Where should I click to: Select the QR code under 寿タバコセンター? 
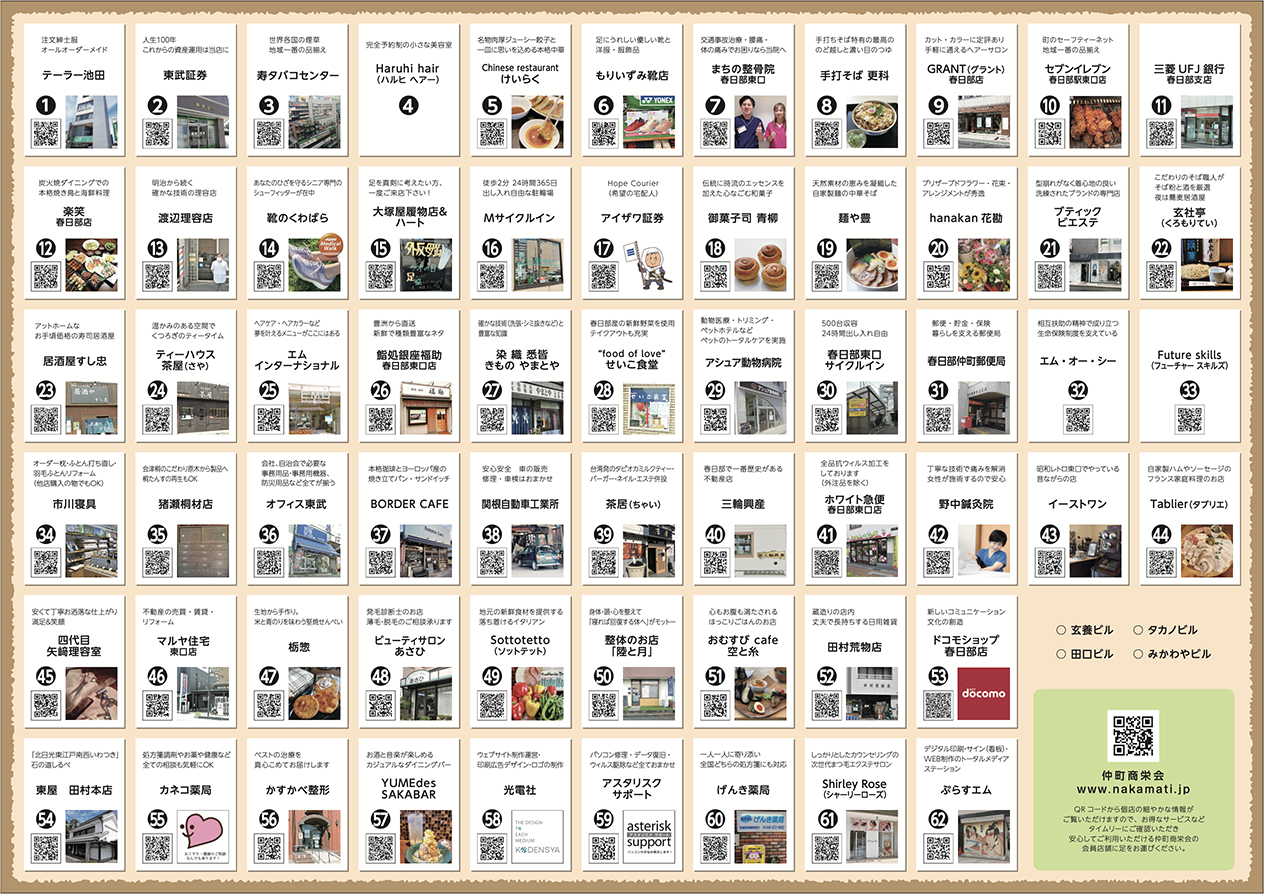[269, 133]
